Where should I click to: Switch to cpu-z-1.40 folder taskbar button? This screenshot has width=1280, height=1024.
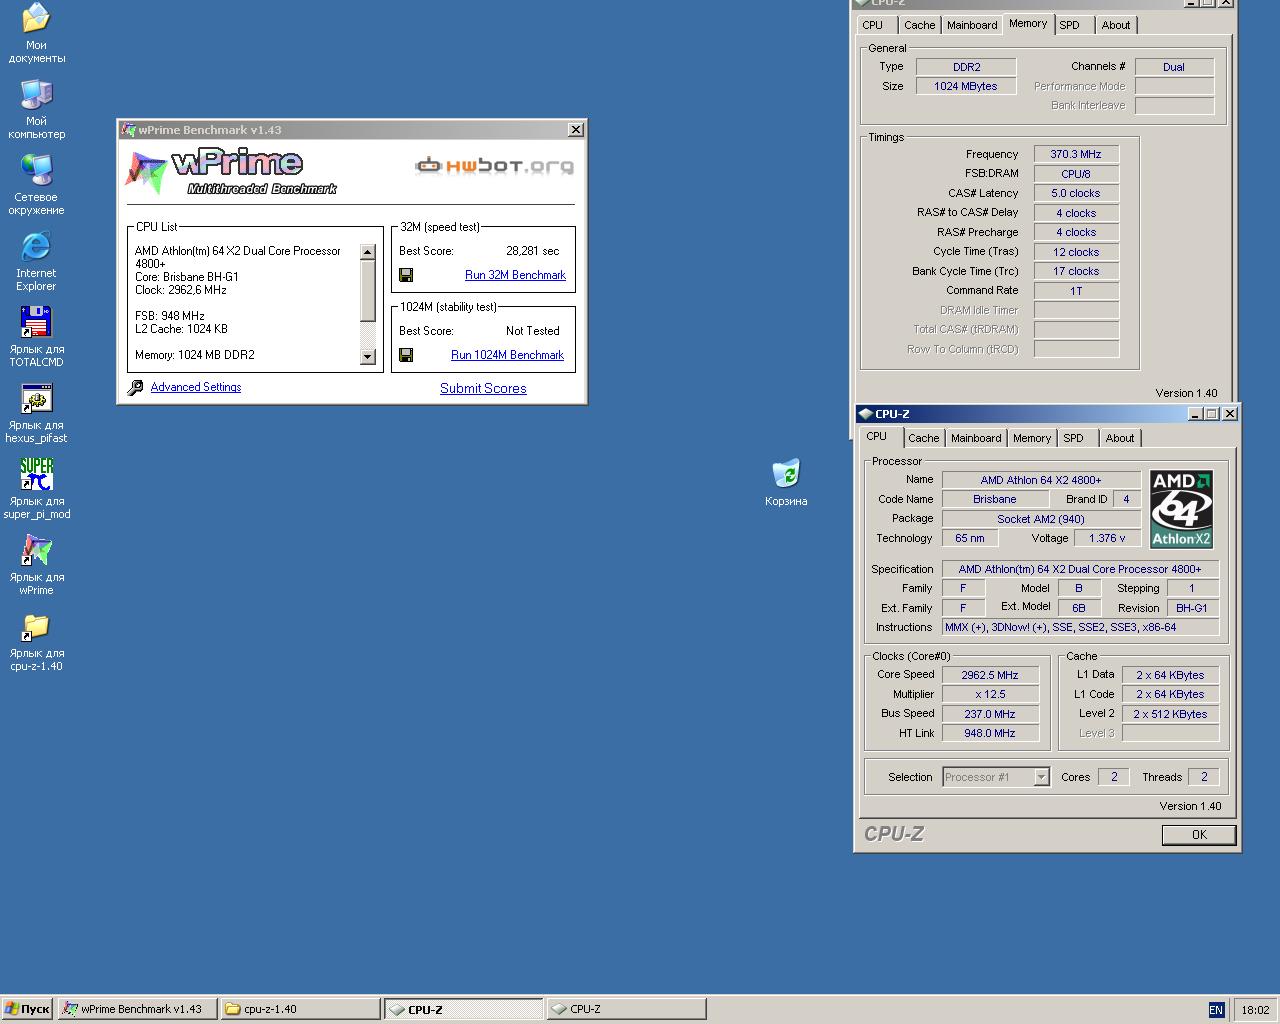(x=300, y=1009)
